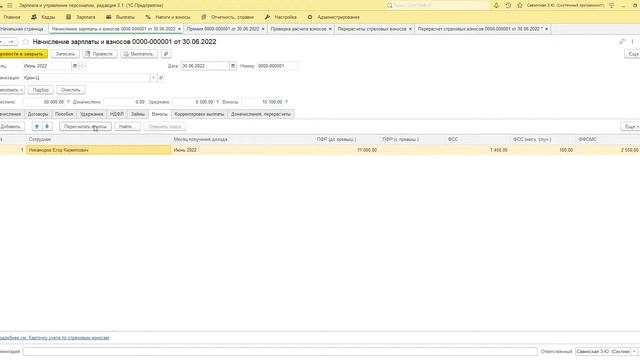Viewport: 640px width, 360px height.
Task: Open the Отчетность, справки section
Action: tap(227, 17)
